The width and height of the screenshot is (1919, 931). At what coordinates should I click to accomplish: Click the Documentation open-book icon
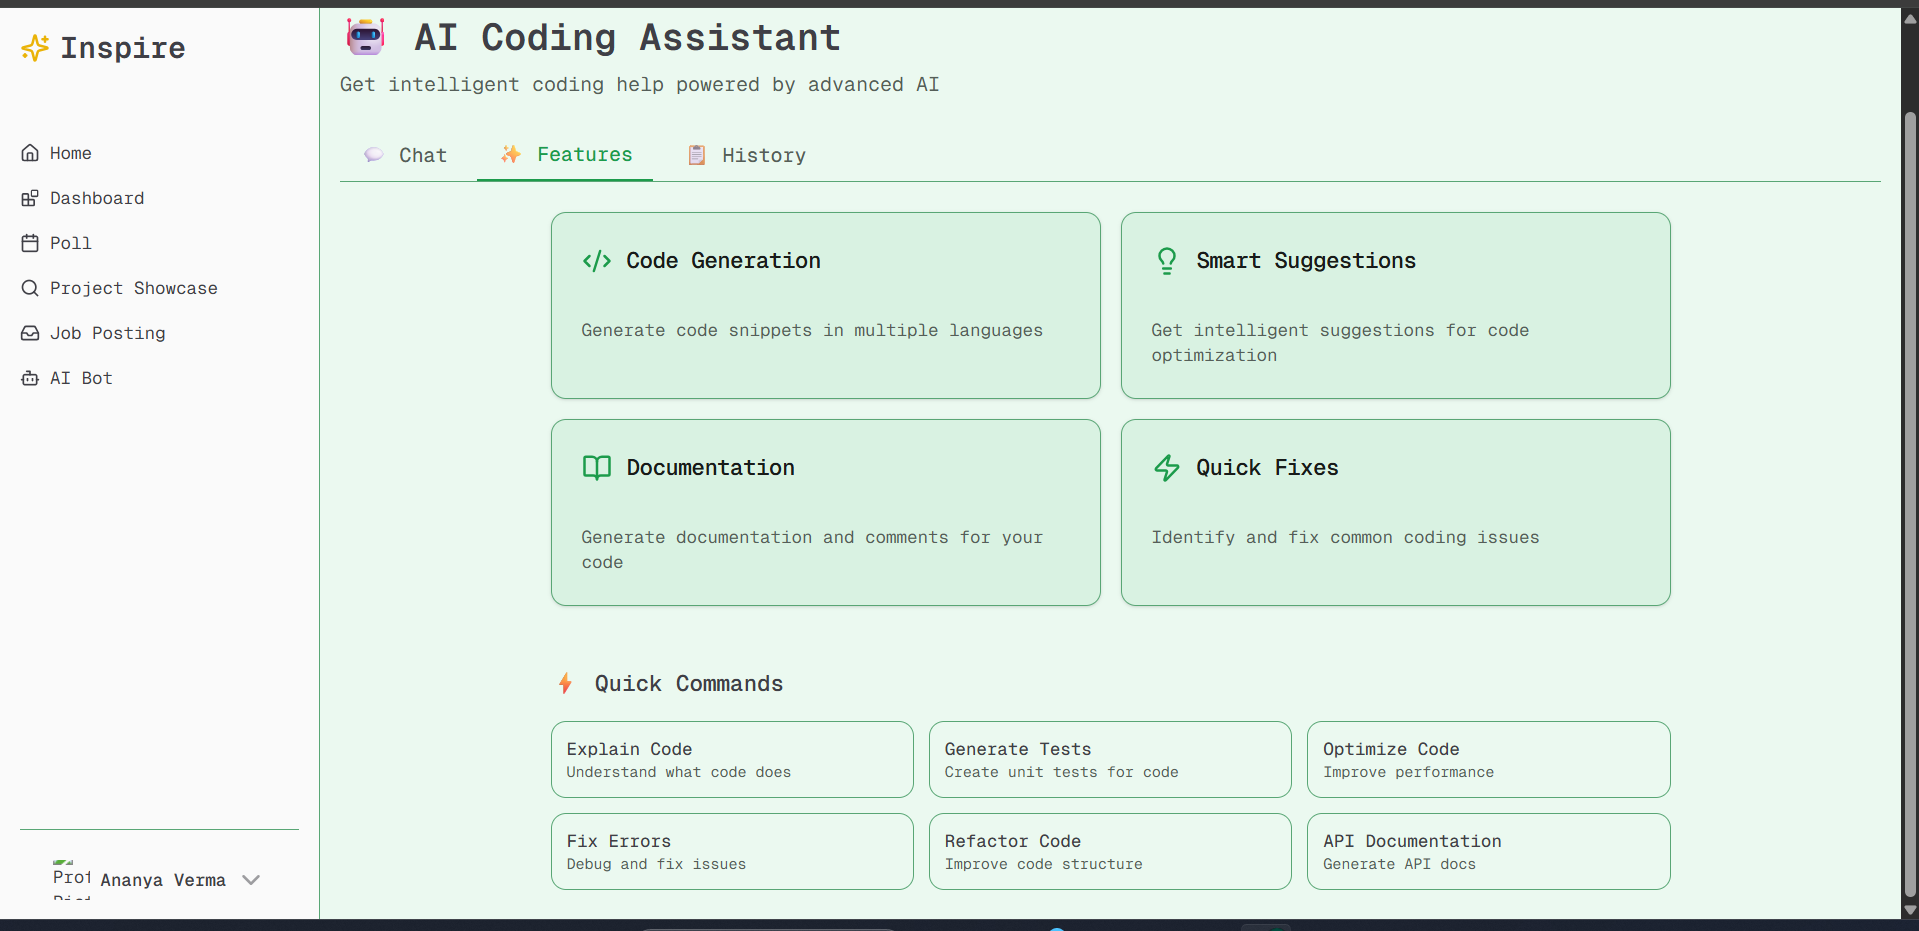coord(596,467)
